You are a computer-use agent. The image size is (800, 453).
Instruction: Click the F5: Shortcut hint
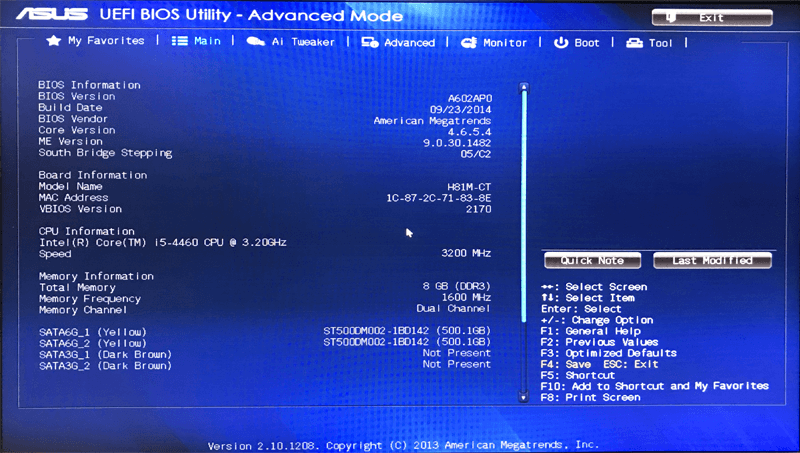point(578,375)
